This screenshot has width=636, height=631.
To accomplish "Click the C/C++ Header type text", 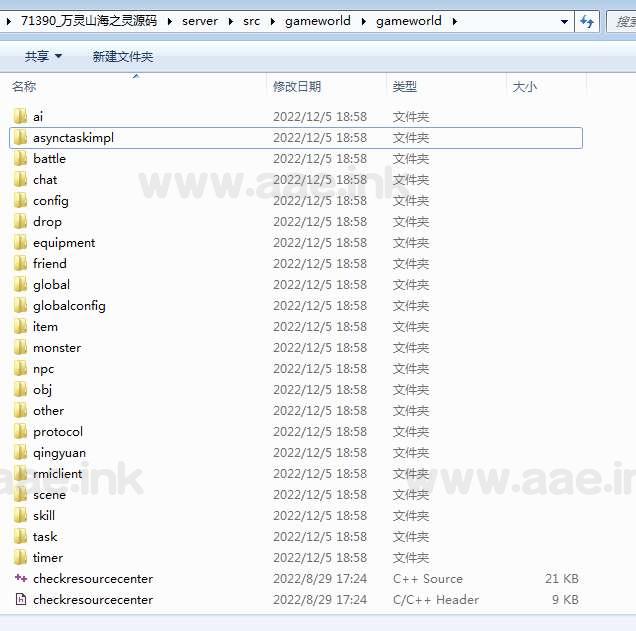I will 436,599.
